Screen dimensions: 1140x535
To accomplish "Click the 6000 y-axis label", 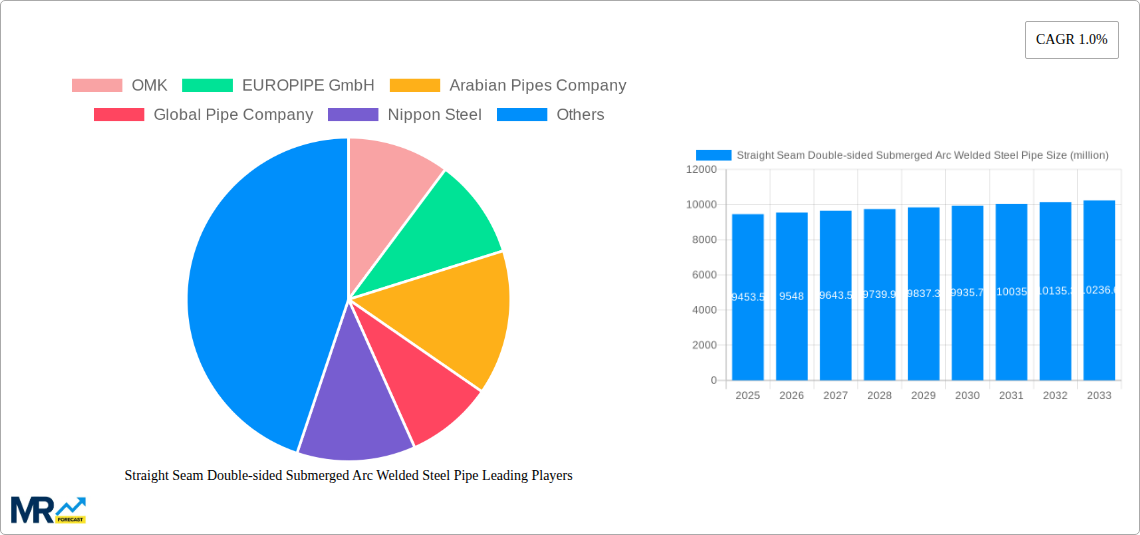I will 705,275.
